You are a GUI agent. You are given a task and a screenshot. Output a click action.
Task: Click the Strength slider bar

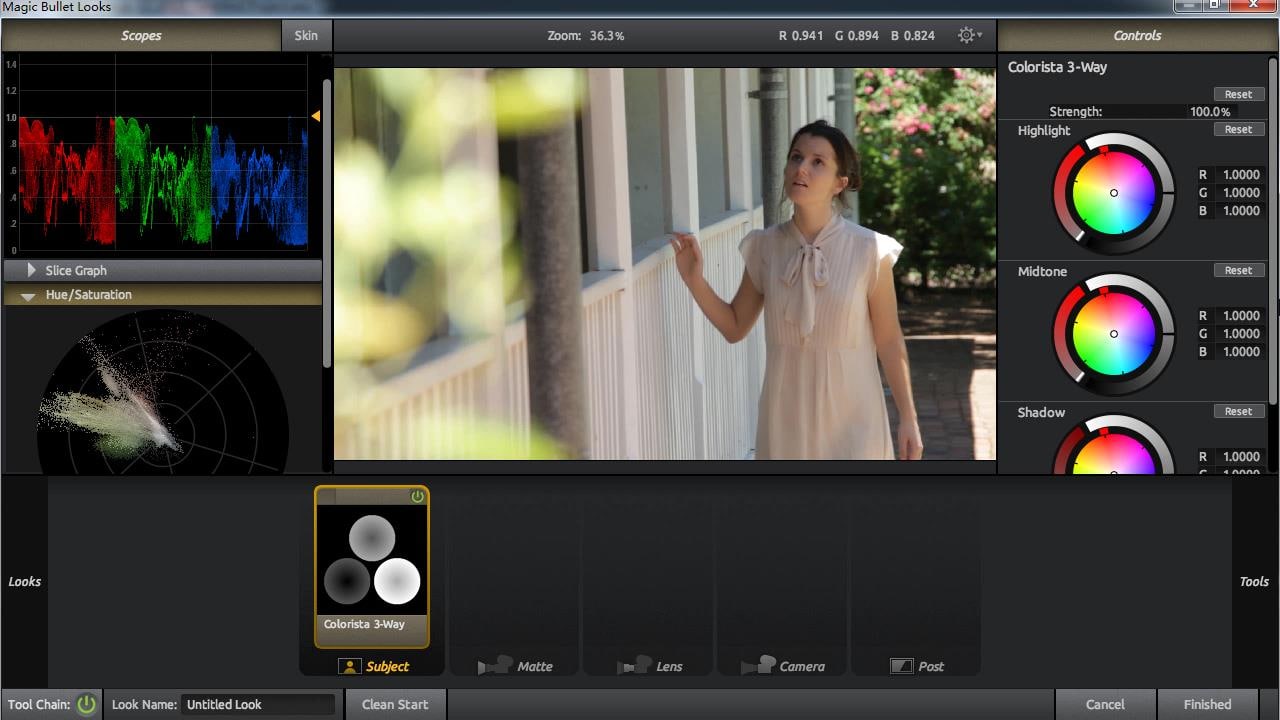(1141, 111)
